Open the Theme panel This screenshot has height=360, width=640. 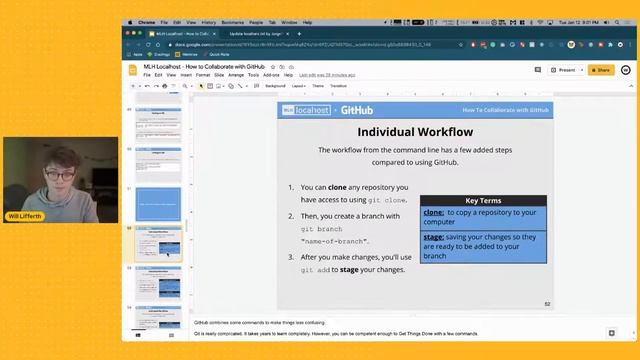point(318,86)
